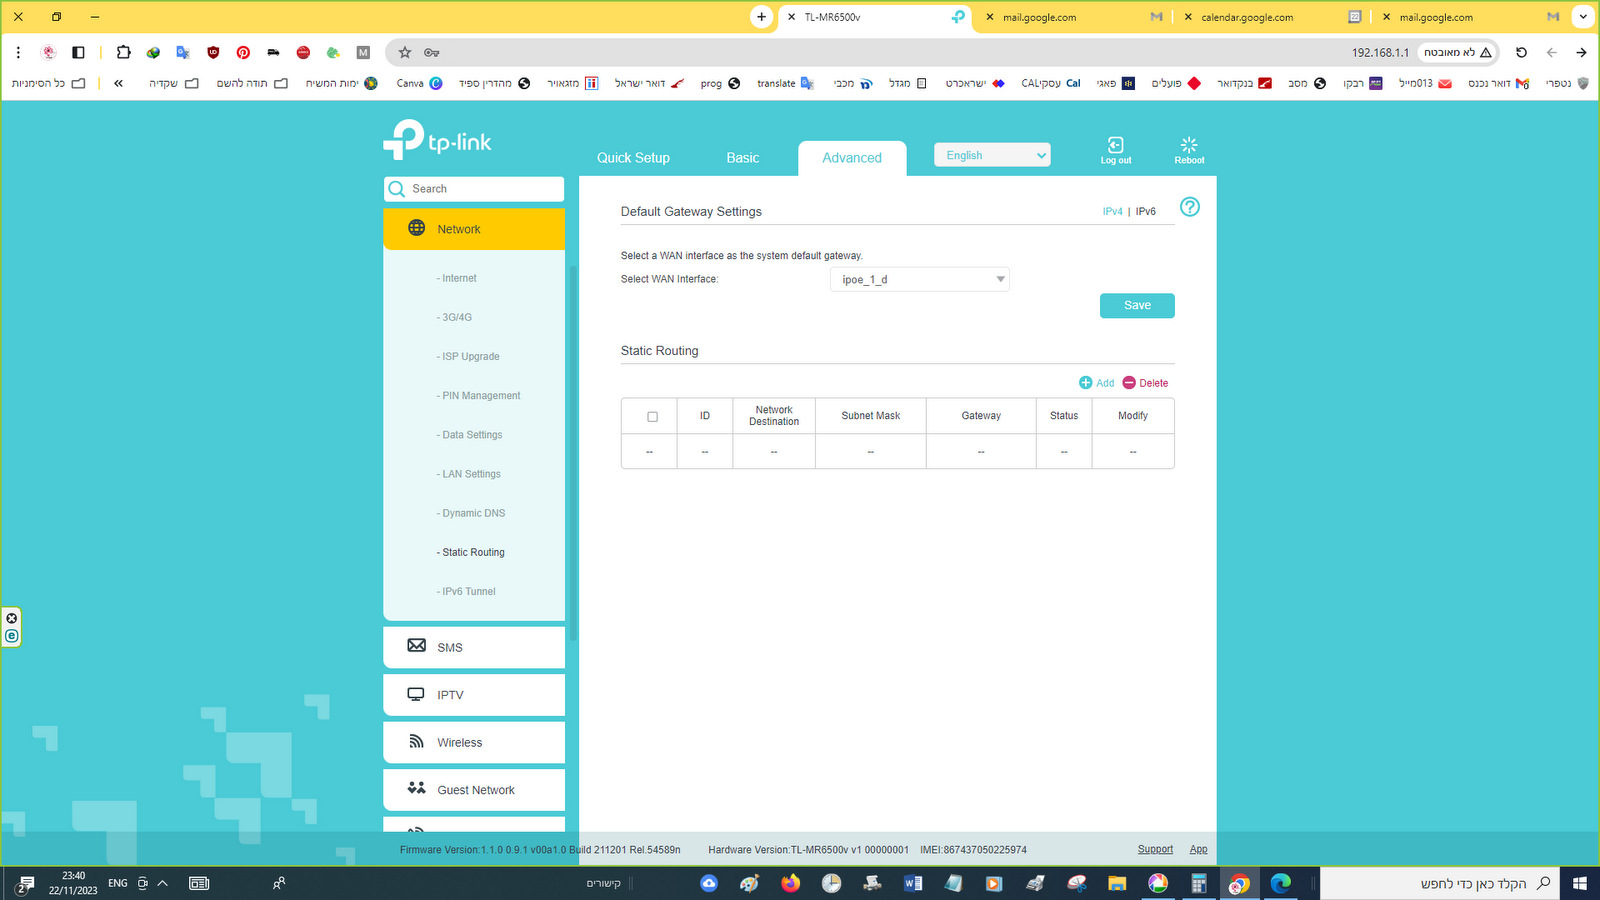Open the English language dropdown
This screenshot has width=1600, height=900.
pos(992,155)
